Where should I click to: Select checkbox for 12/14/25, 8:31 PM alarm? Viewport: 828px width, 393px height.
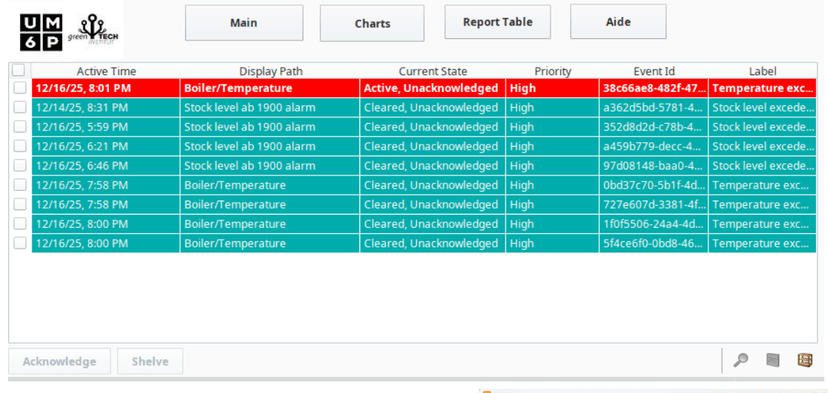coord(20,107)
